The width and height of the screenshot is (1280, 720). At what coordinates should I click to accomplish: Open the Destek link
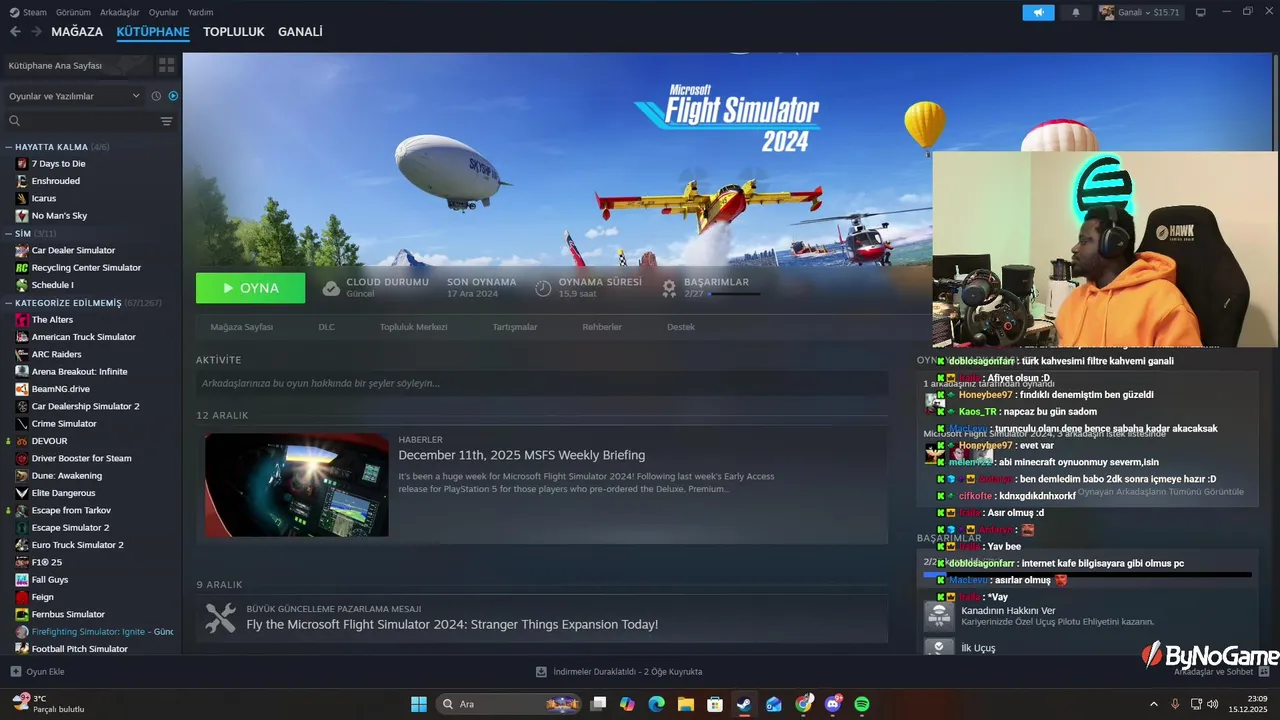(681, 327)
